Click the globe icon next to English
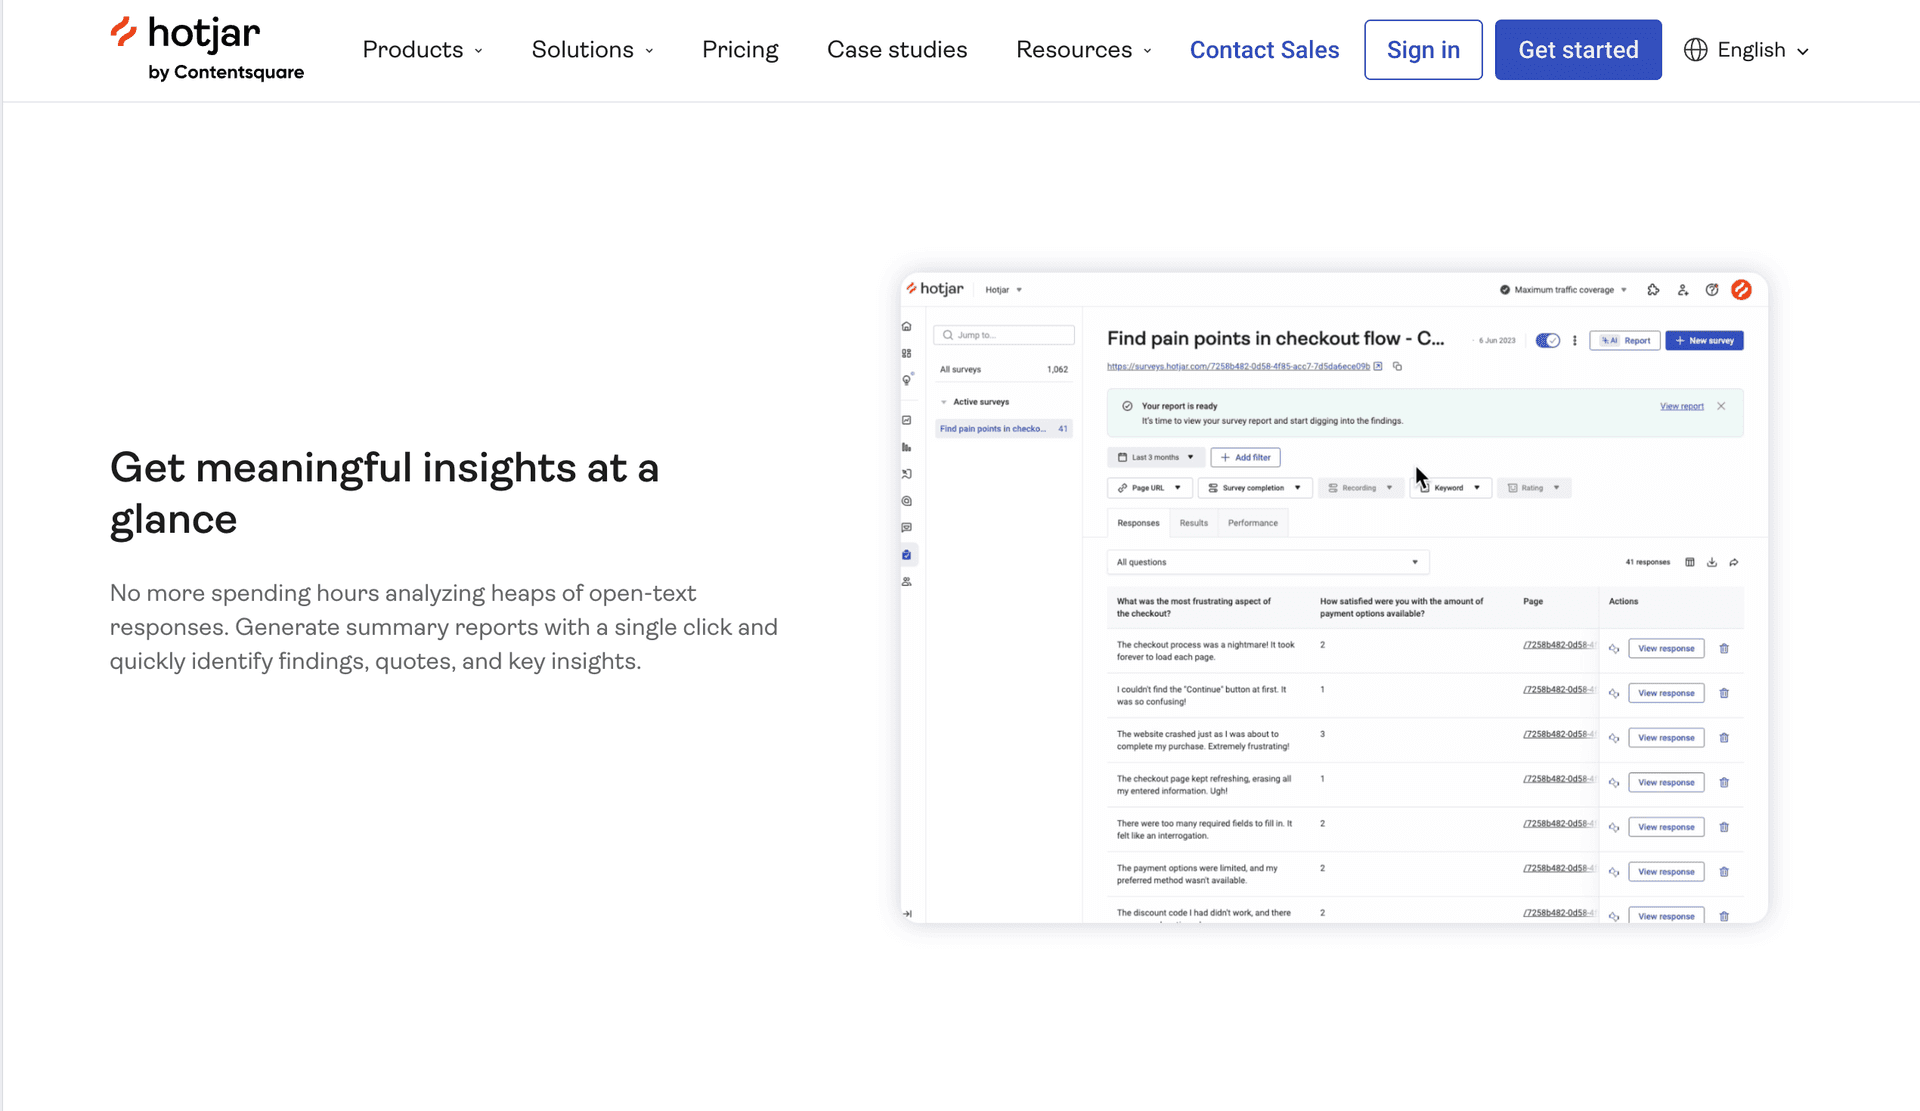This screenshot has width=1920, height=1111. tap(1695, 50)
